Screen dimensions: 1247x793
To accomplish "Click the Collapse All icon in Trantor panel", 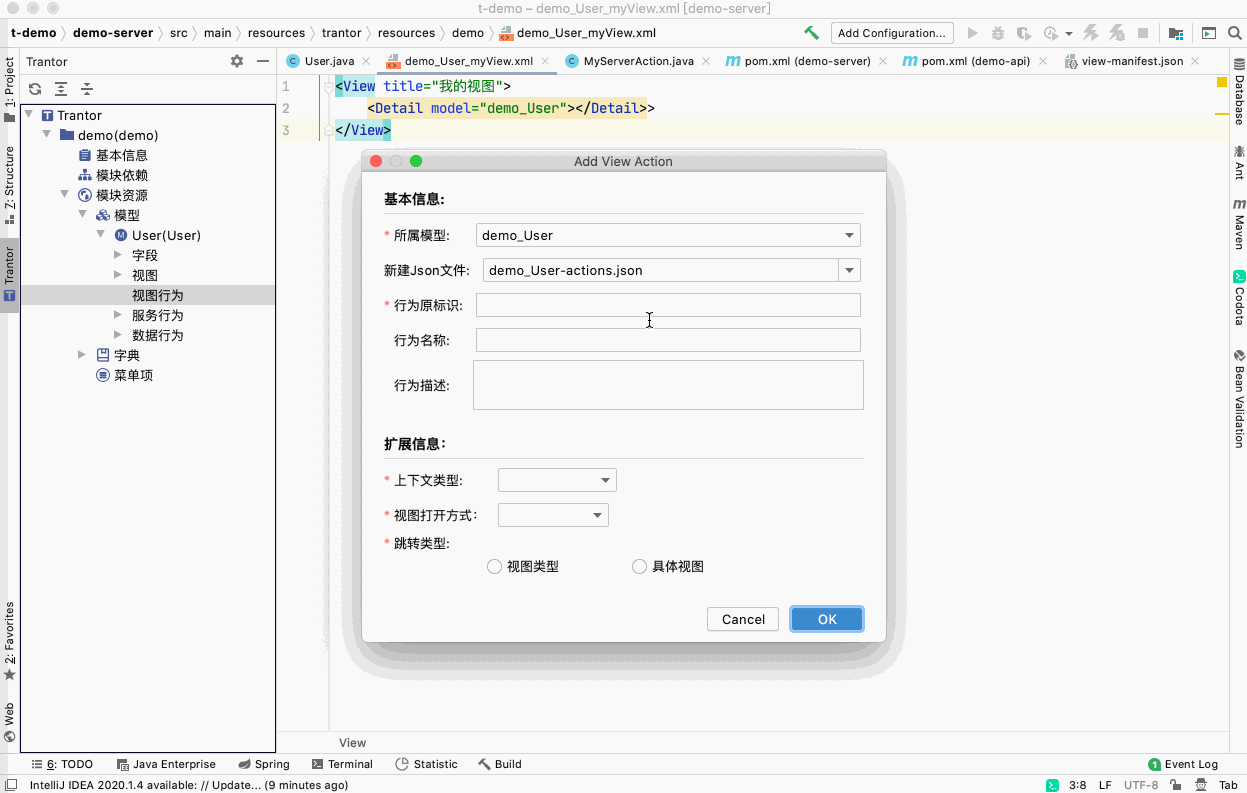I will pos(87,89).
